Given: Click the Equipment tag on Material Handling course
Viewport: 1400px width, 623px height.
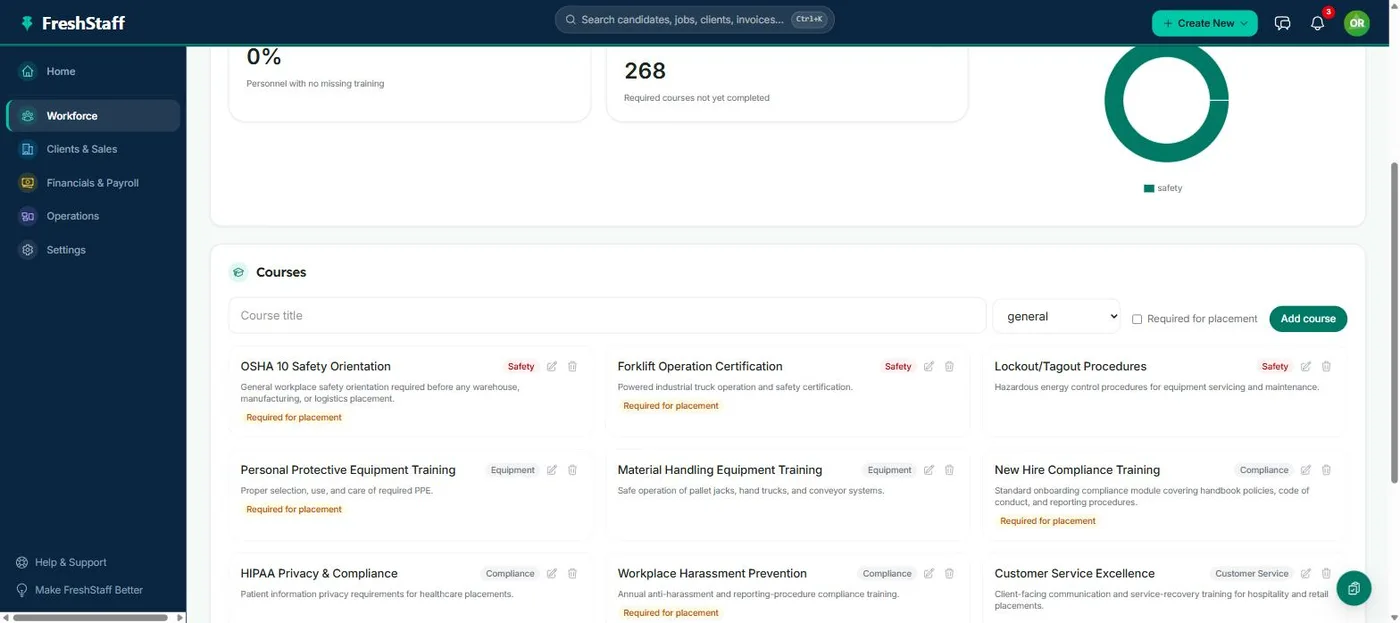Looking at the screenshot, I should point(890,470).
